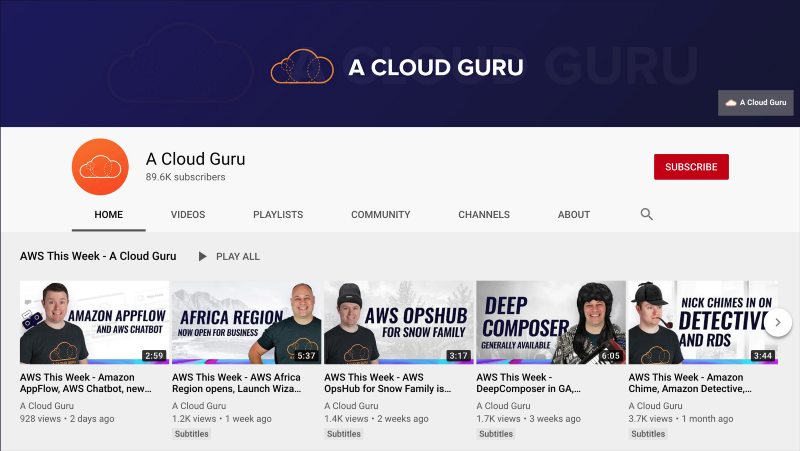Click Play All text for the playlist
This screenshot has width=800, height=451.
point(238,257)
